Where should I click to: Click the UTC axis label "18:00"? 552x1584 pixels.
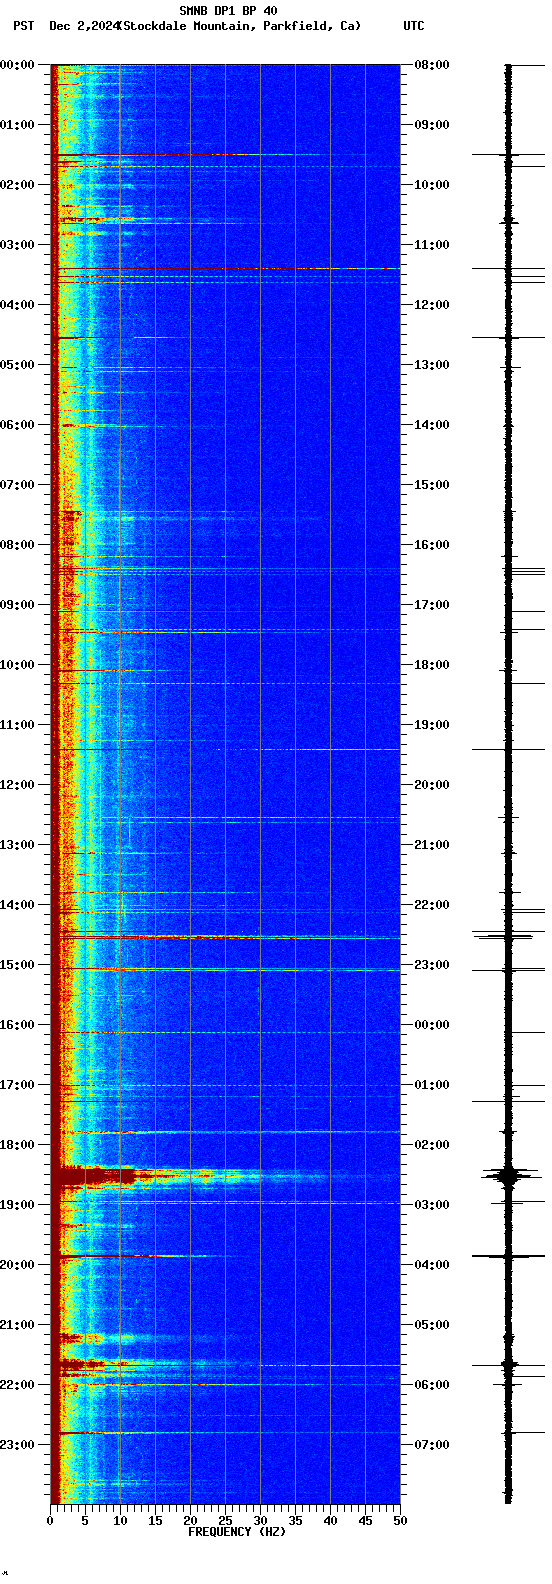(x=431, y=665)
